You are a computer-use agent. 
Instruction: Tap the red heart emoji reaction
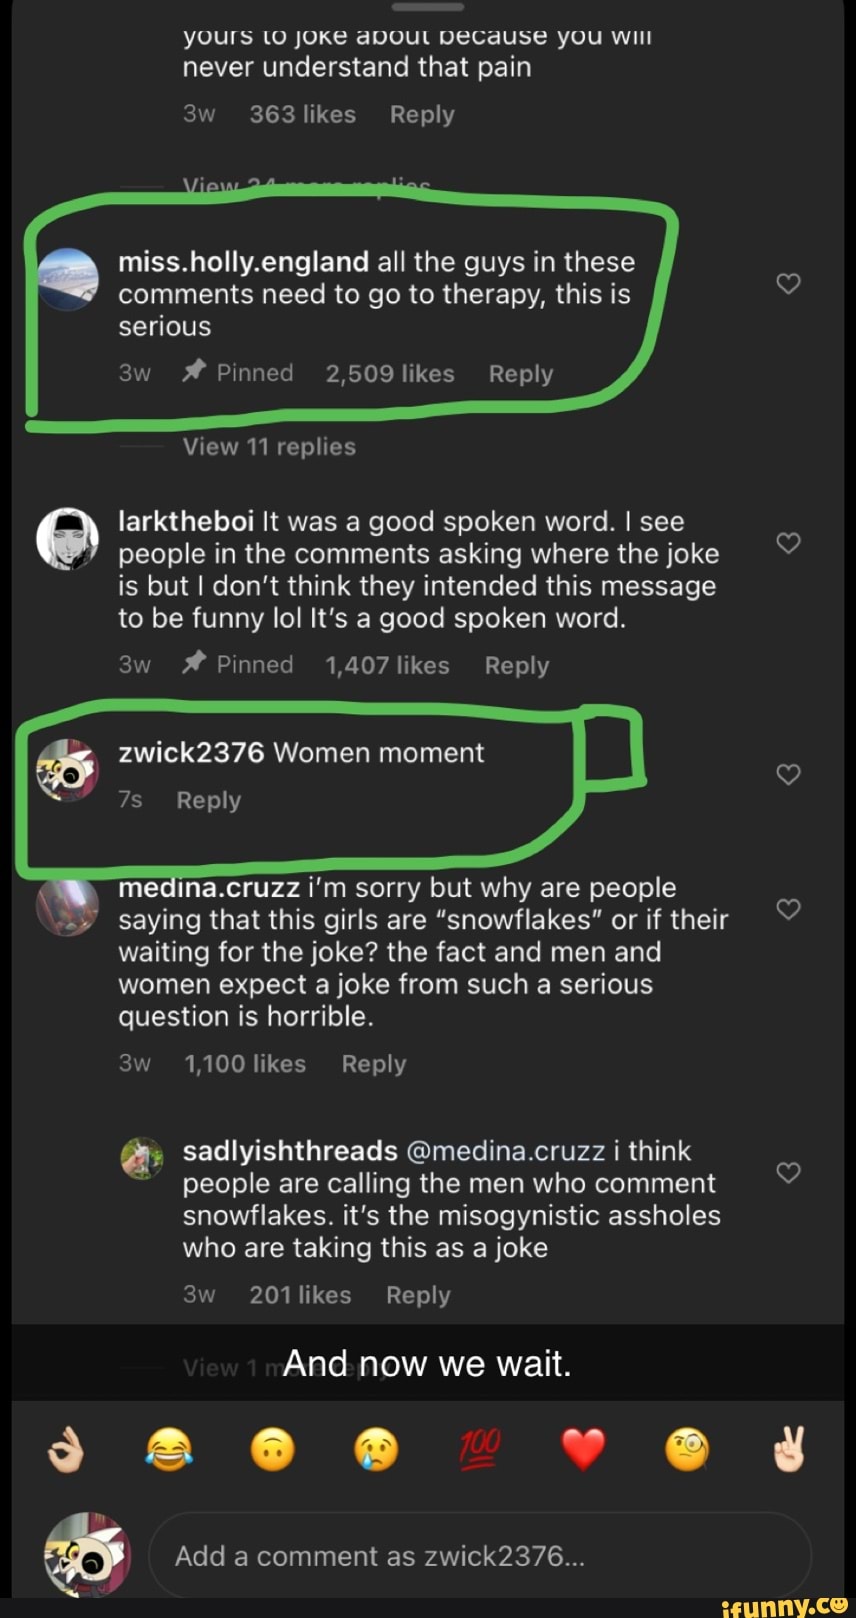point(584,1449)
